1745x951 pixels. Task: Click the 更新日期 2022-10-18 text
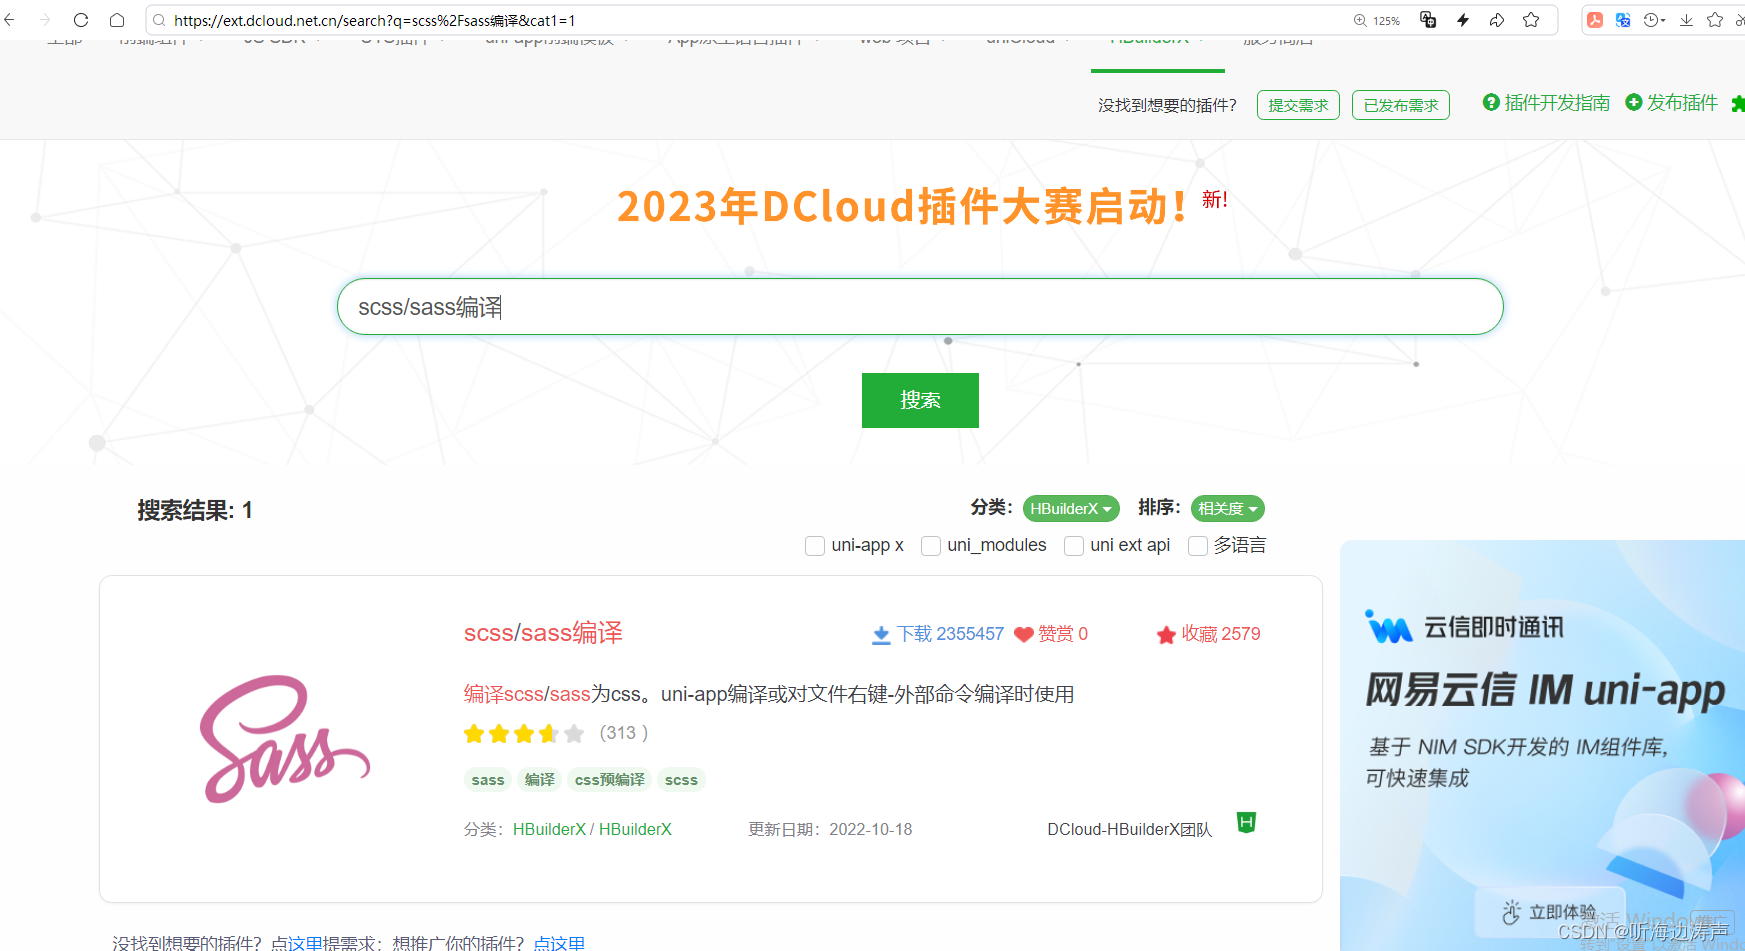click(x=830, y=829)
